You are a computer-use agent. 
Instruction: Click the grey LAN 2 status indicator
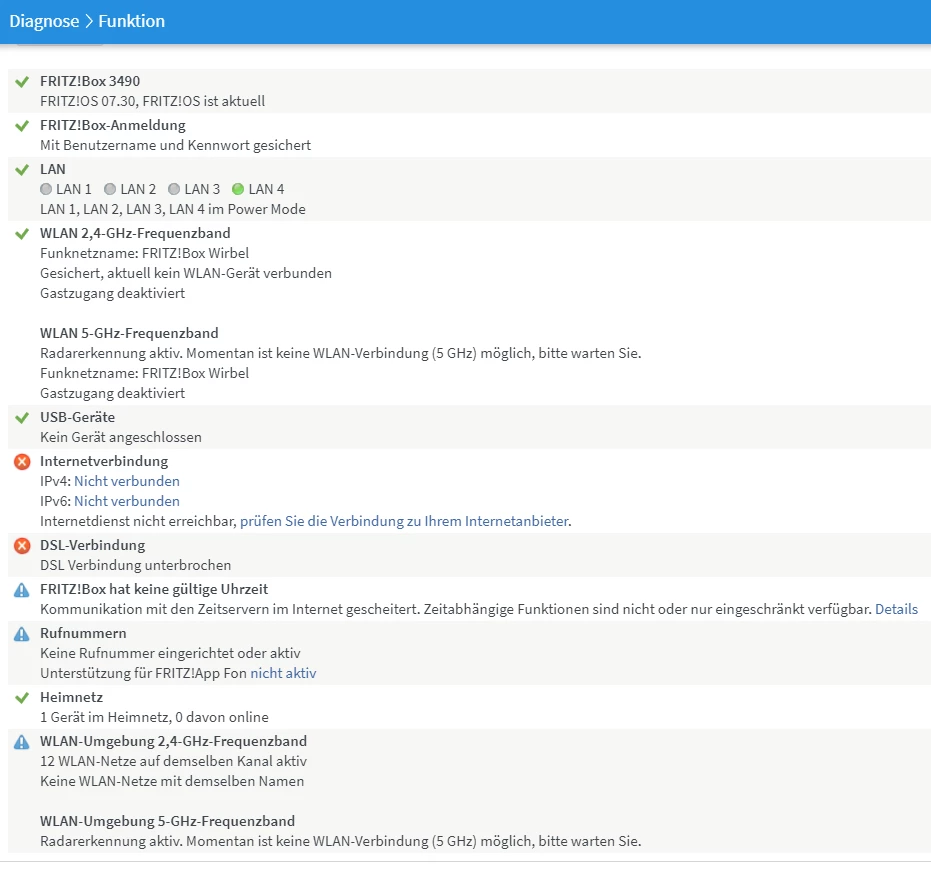pyautogui.click(x=110, y=189)
